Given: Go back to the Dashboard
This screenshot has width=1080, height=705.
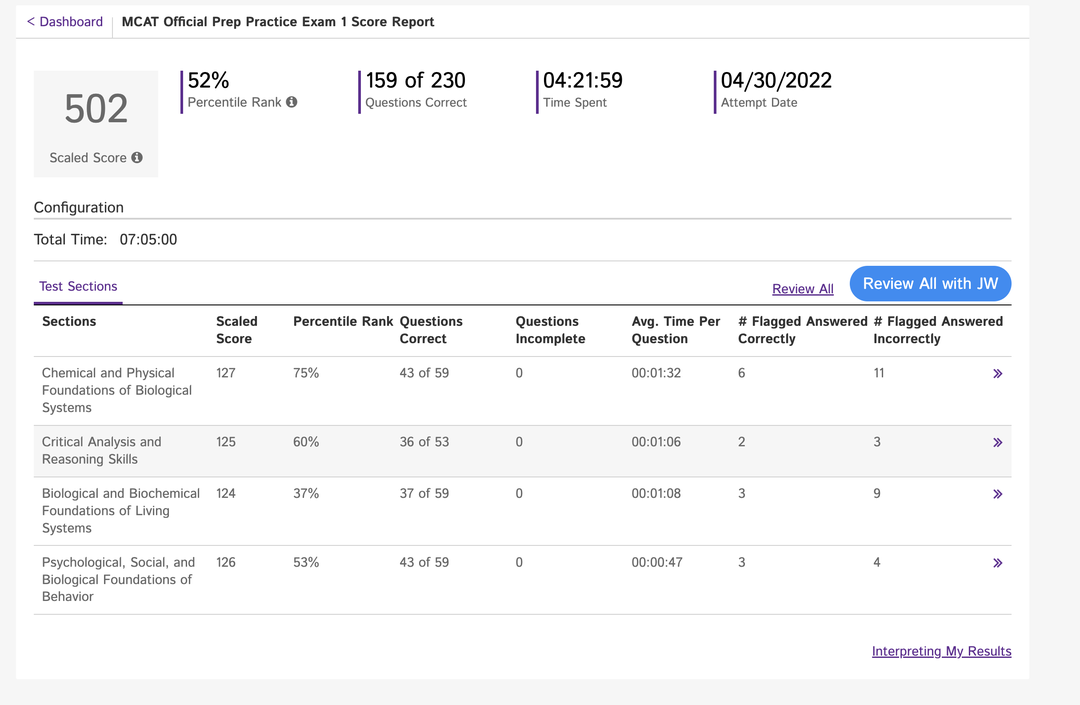Looking at the screenshot, I should (x=65, y=22).
